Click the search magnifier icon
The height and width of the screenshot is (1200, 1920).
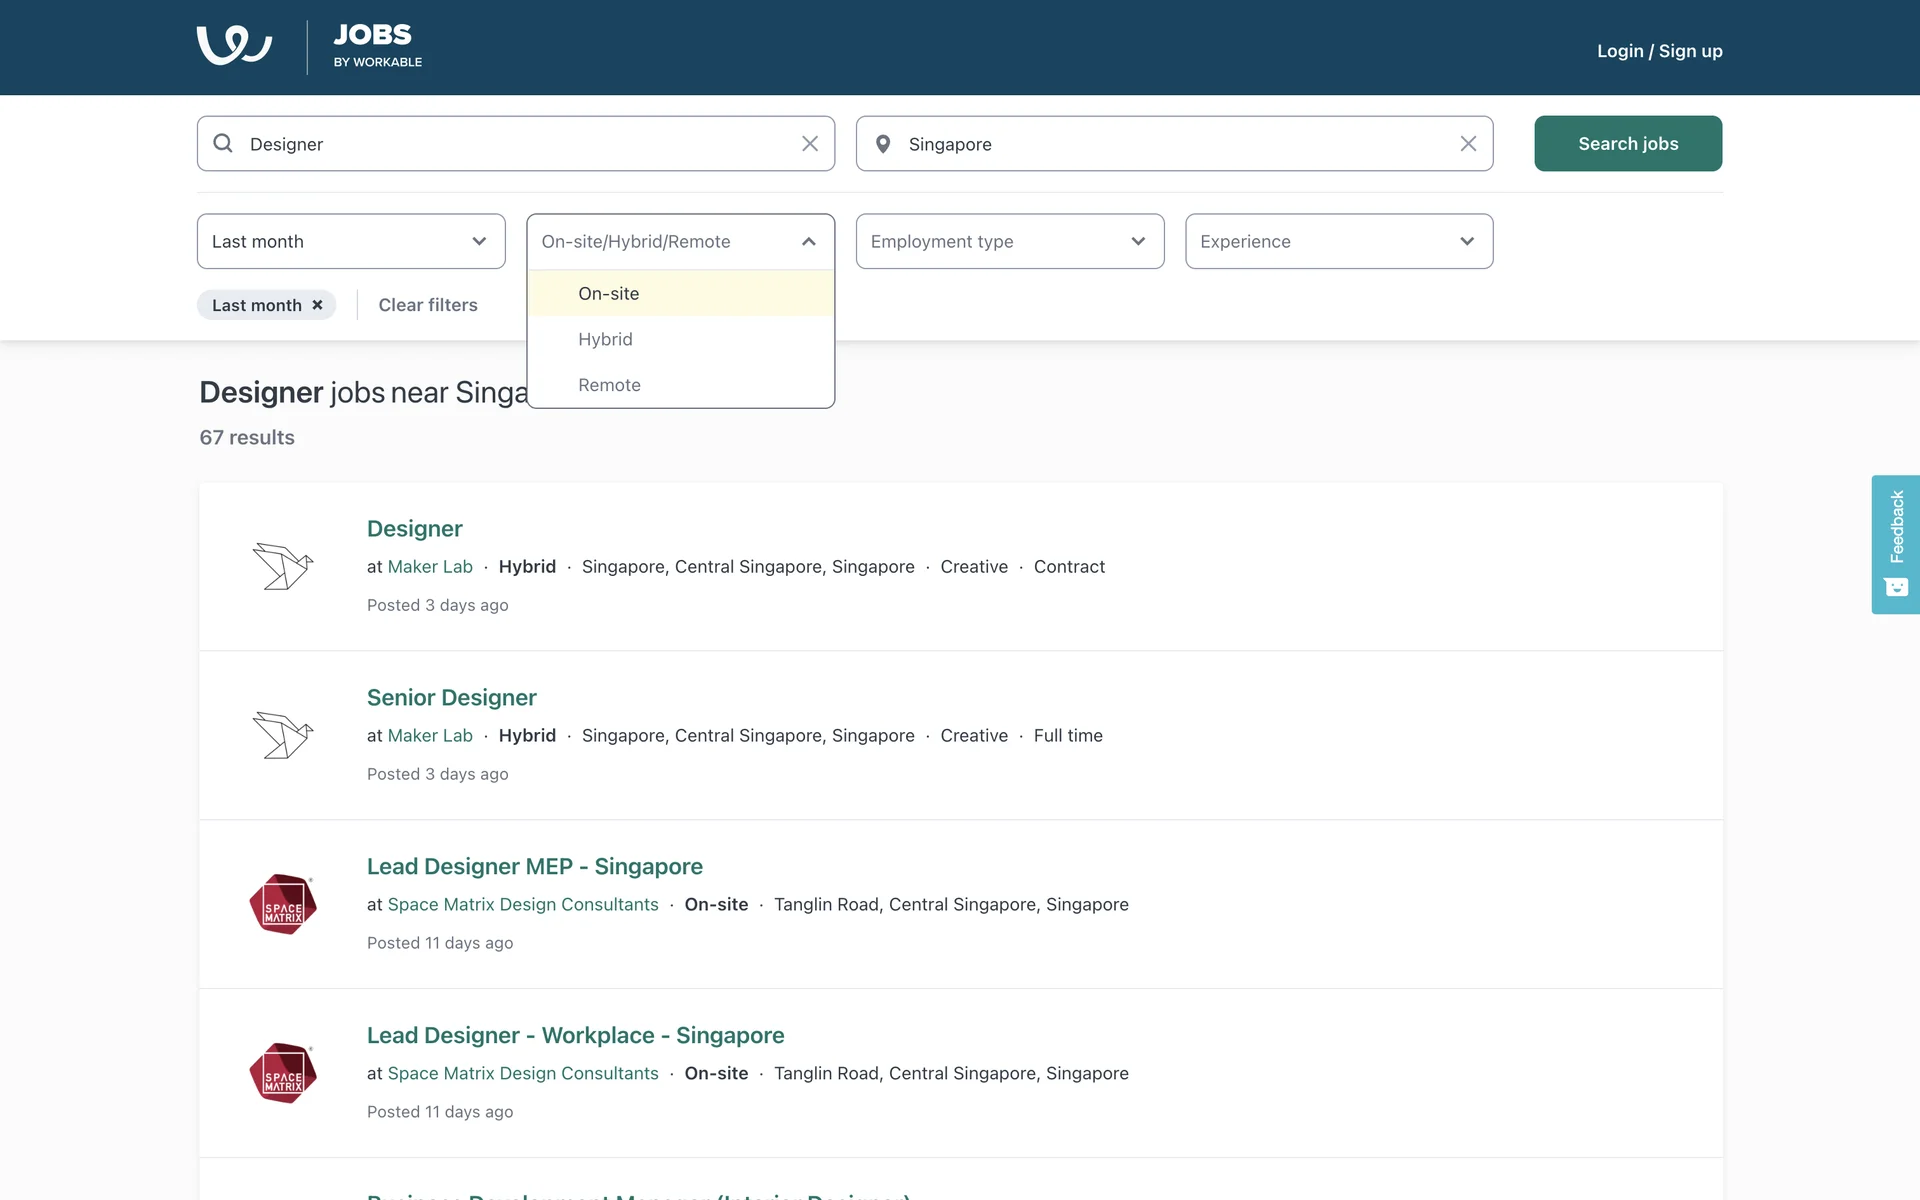point(223,144)
